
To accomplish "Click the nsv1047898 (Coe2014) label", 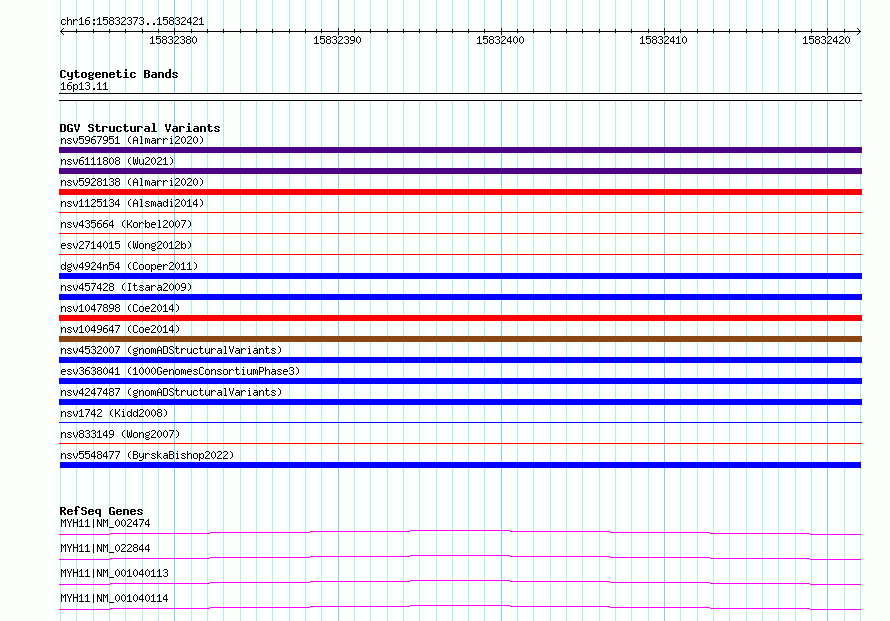I will 120,308.
